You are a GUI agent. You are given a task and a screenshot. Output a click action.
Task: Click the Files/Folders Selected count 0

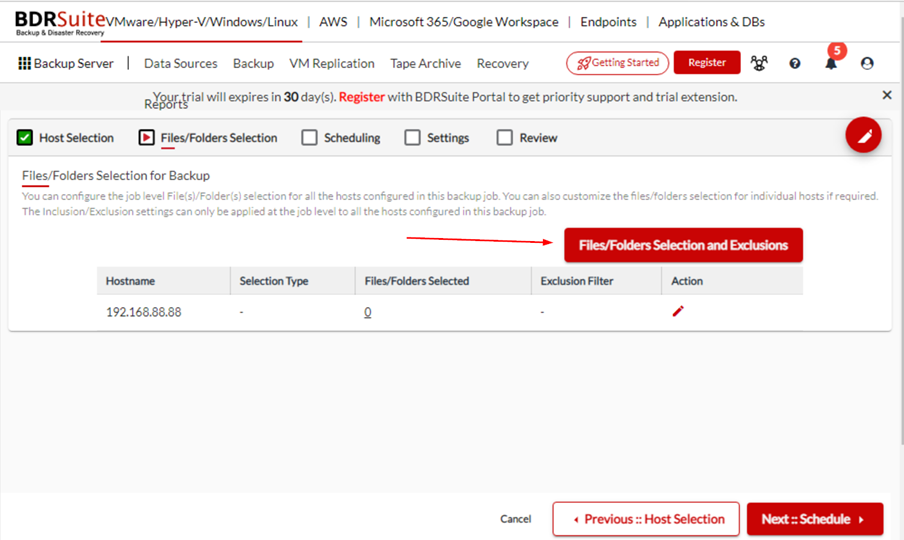[x=367, y=312]
